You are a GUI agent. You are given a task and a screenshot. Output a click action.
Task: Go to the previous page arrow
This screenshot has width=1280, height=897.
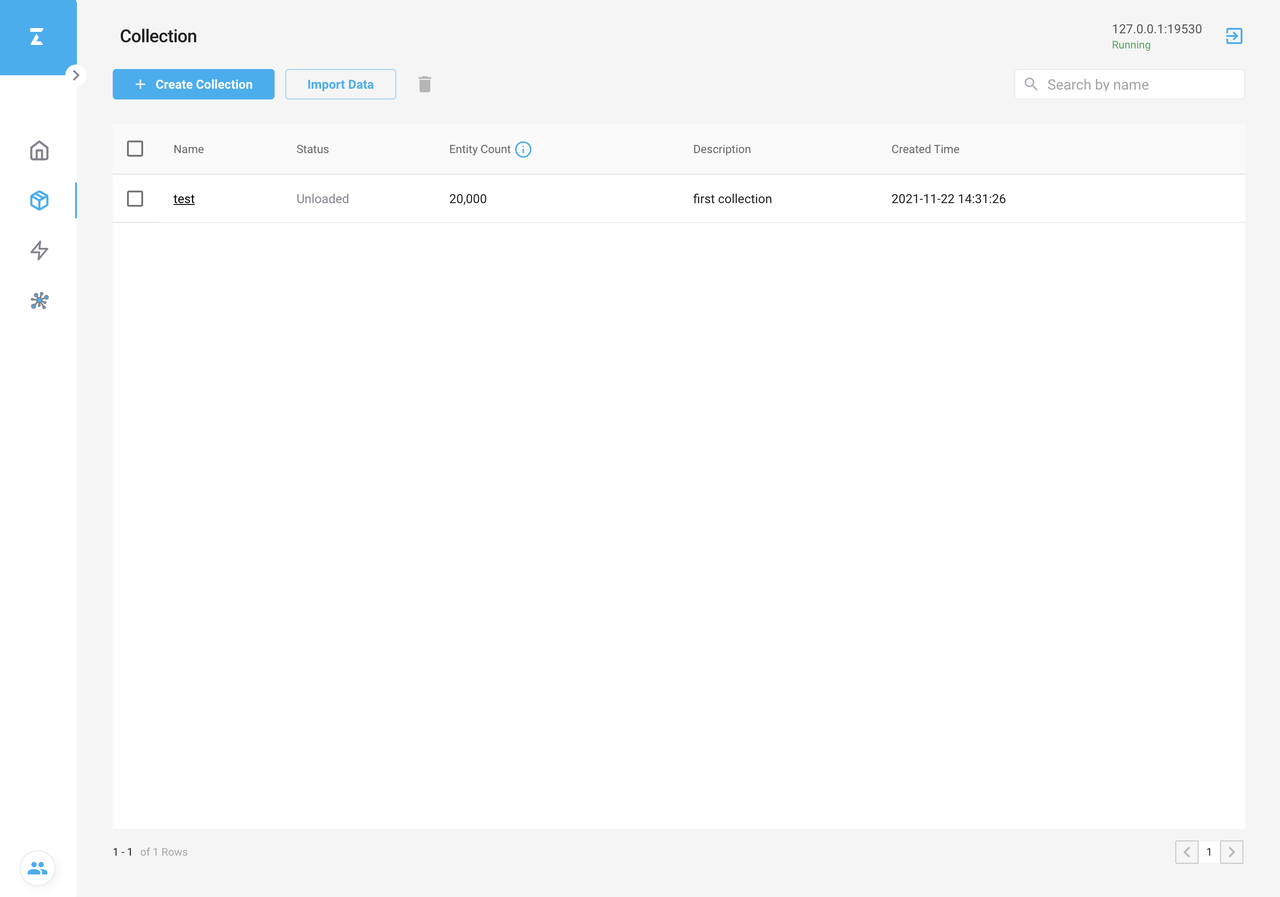(1187, 852)
